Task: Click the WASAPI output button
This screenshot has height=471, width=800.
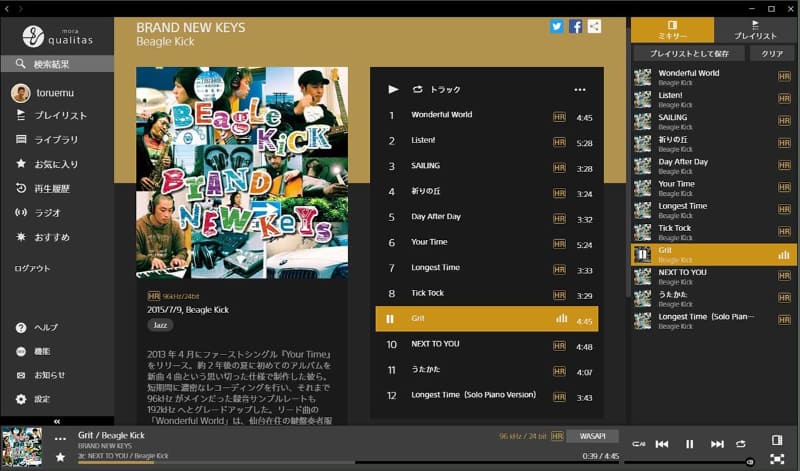Action: [592, 436]
